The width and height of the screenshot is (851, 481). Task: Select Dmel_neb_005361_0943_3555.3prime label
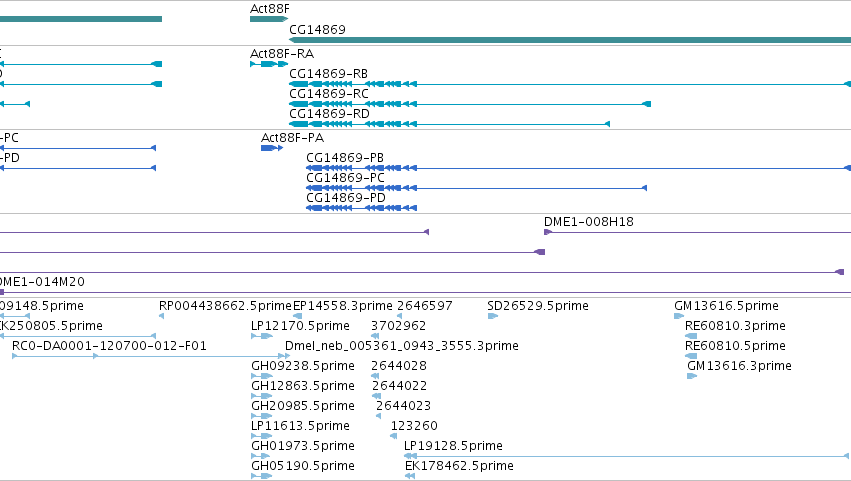[402, 346]
